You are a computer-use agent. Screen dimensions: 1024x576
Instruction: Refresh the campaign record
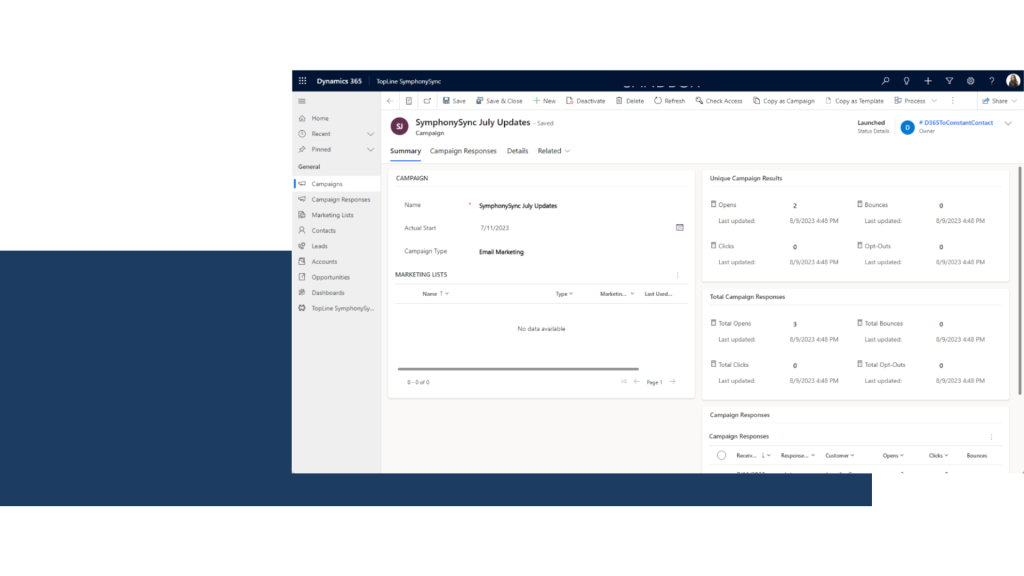coord(670,101)
